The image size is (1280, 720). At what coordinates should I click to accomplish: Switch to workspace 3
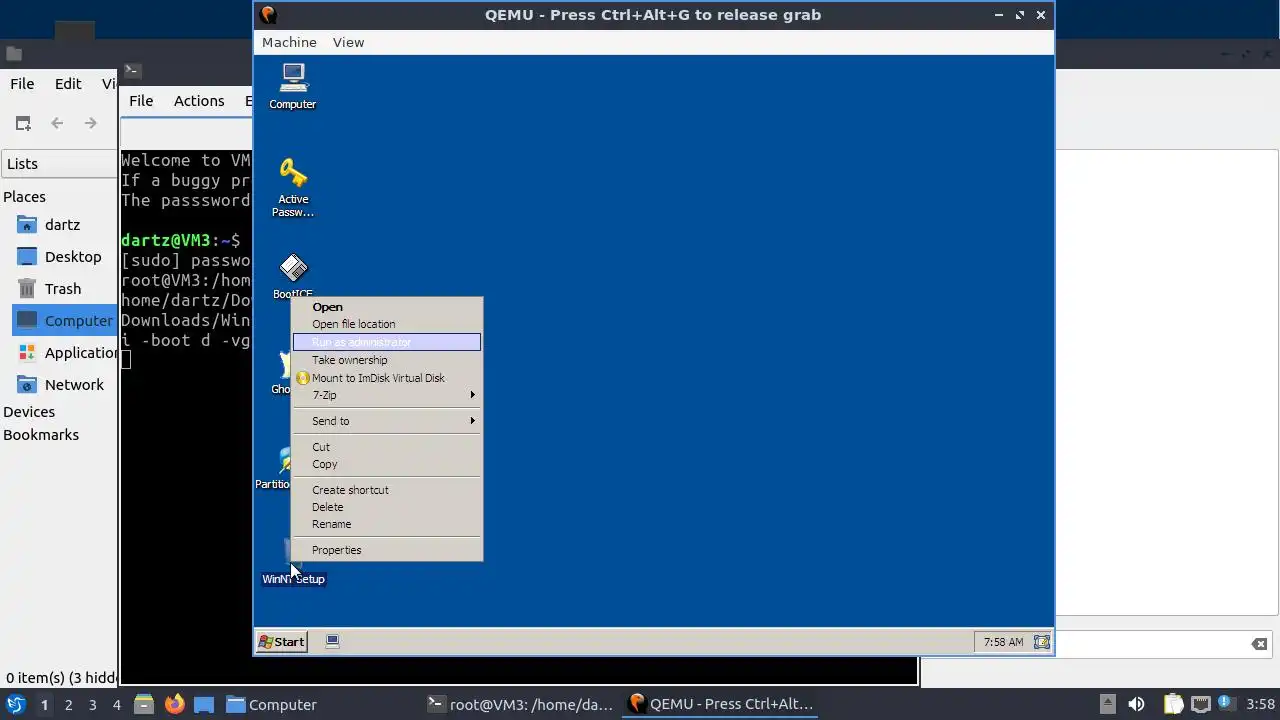click(92, 705)
